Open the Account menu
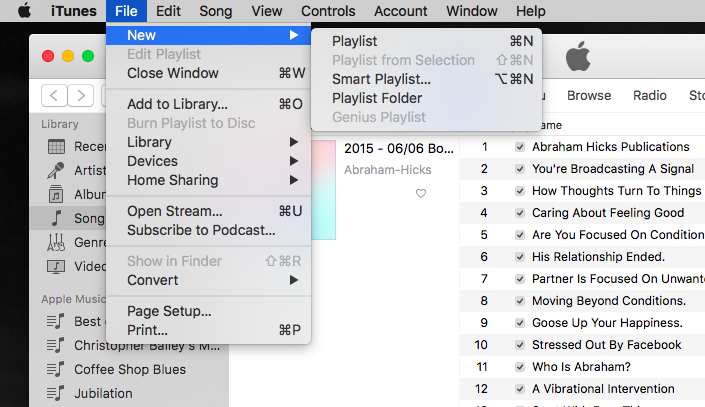The width and height of the screenshot is (705, 407). (401, 11)
